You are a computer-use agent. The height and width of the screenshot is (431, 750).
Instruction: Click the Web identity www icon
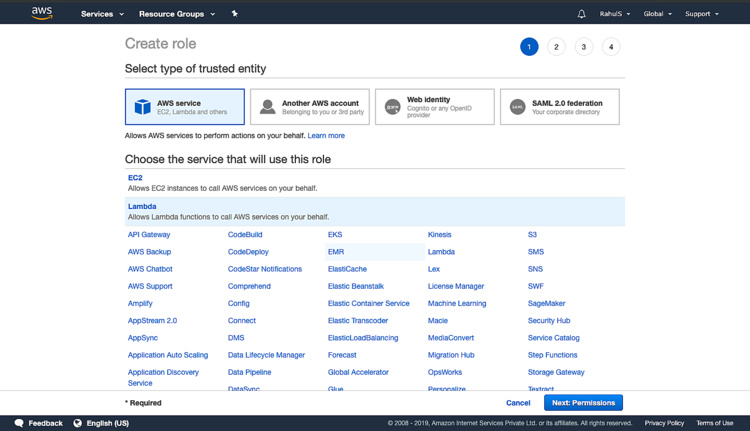click(x=392, y=107)
